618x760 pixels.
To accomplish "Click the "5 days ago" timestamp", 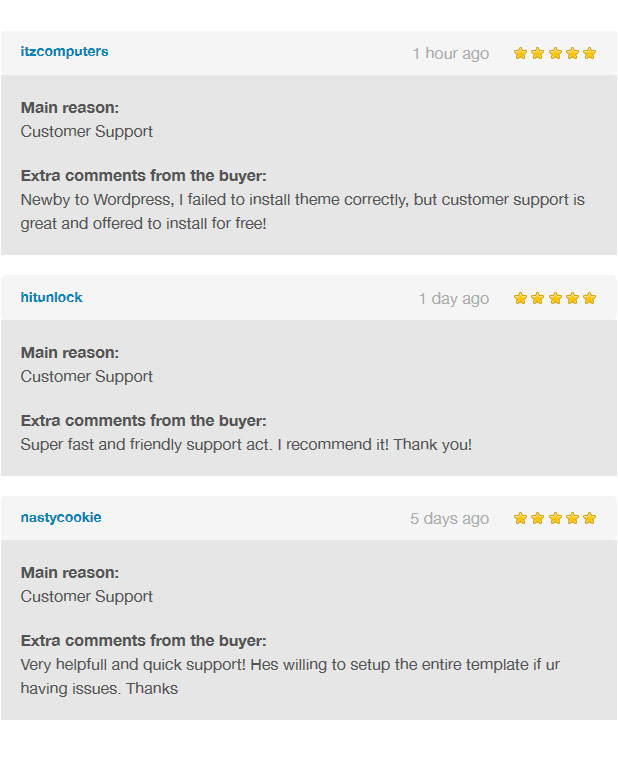I will tap(450, 519).
